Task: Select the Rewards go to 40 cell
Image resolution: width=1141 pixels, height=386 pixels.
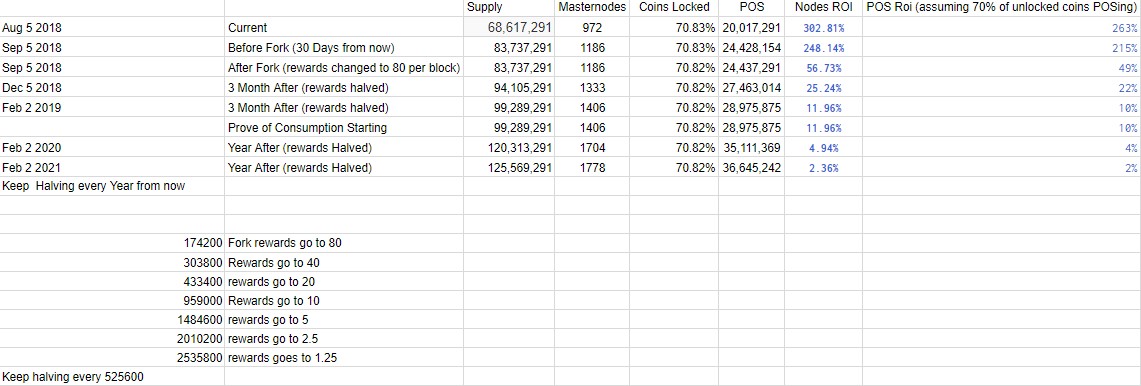Action: coord(344,262)
